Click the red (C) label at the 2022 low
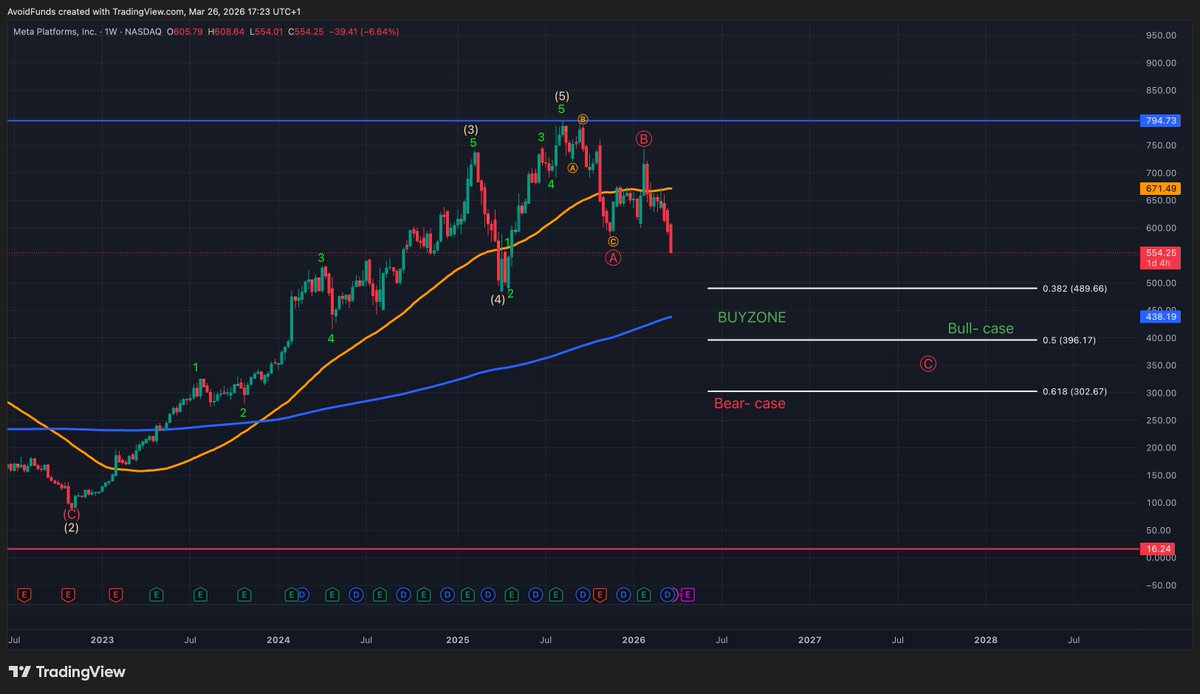The height and width of the screenshot is (694, 1200). (x=71, y=514)
